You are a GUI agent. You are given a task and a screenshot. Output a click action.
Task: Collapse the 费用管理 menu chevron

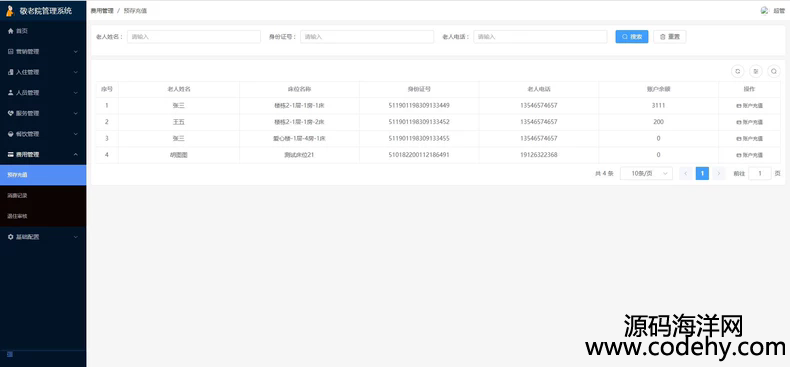[76, 154]
